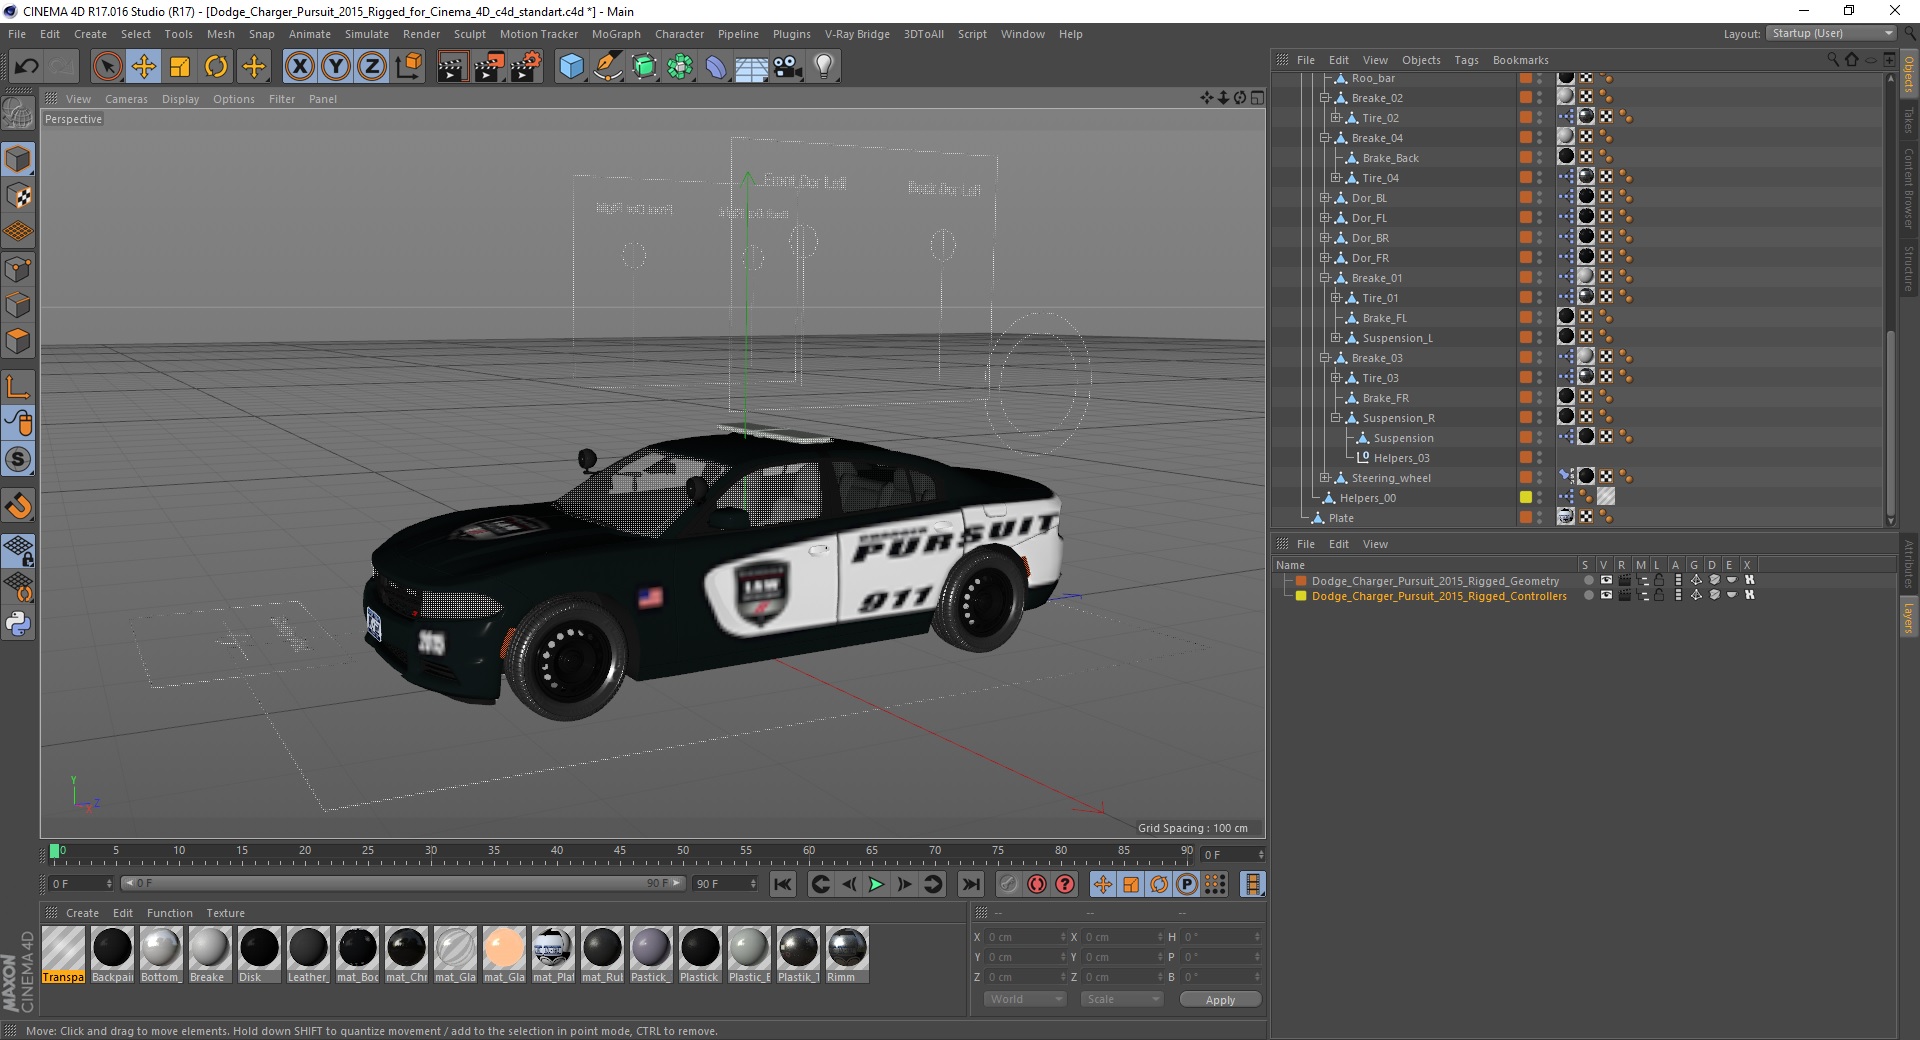
Task: Open material manager Function menu
Action: pos(169,913)
